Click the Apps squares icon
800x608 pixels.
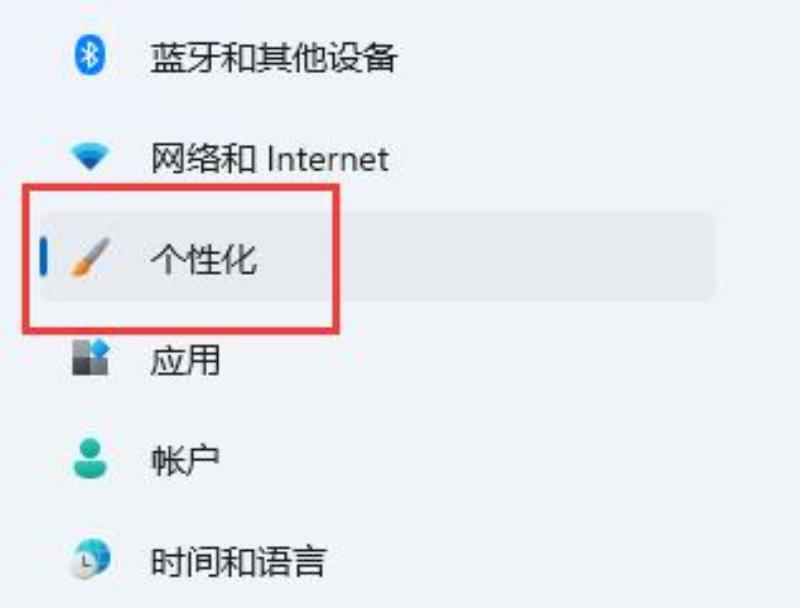(x=91, y=358)
